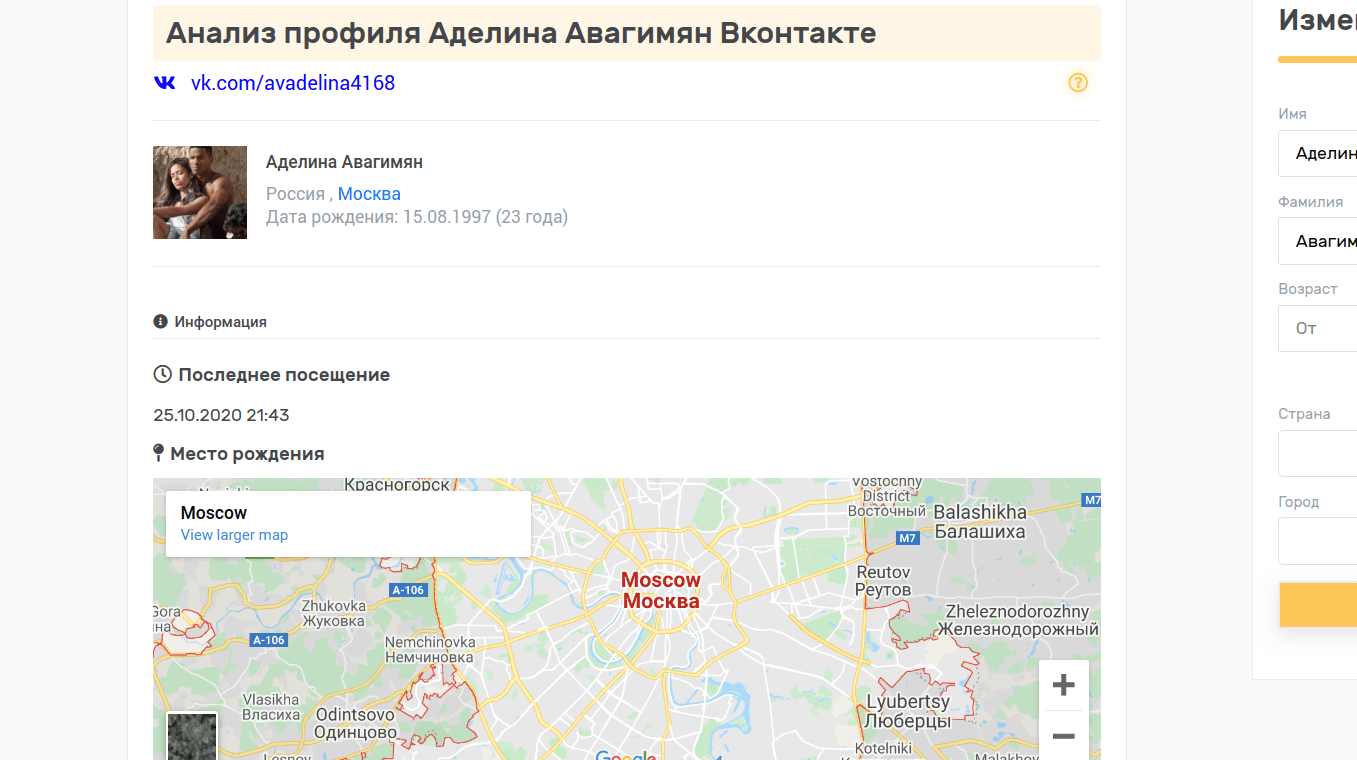Click the clock icon near Последнее посещение
This screenshot has width=1357, height=760.
click(x=161, y=373)
